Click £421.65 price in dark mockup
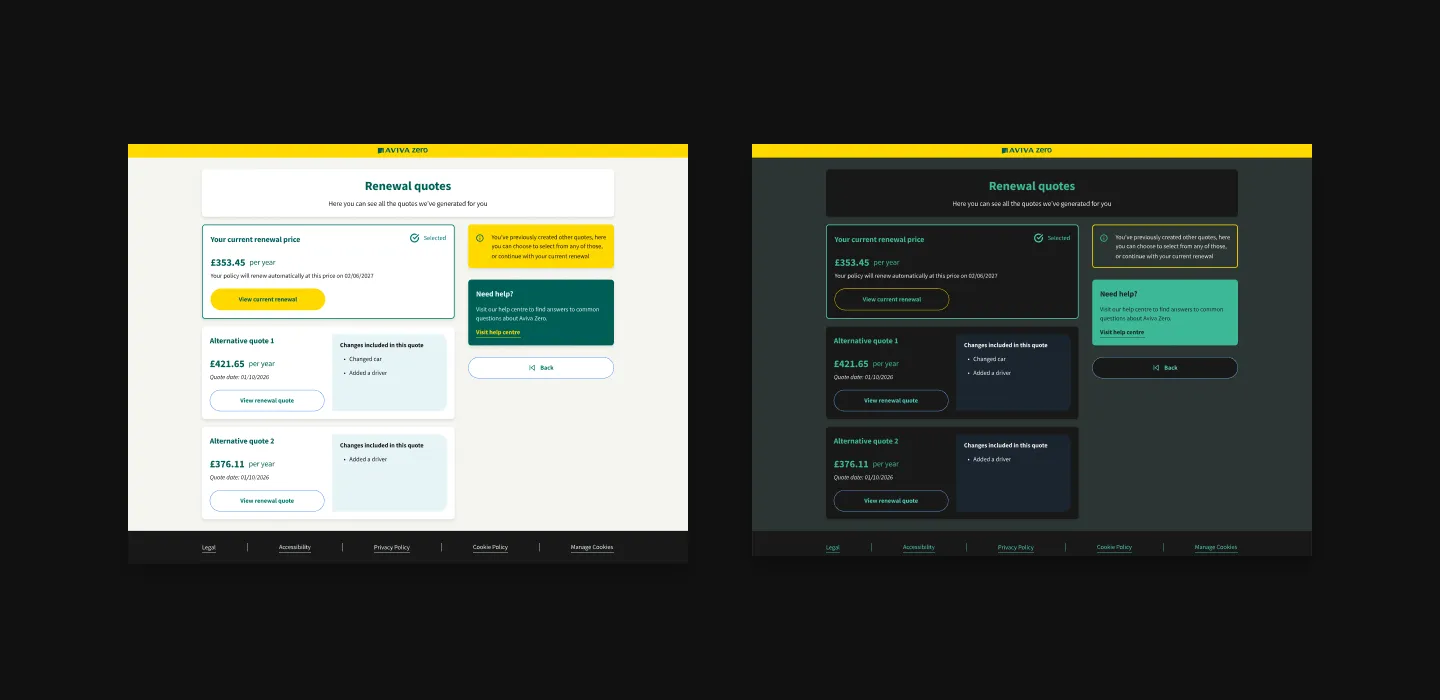Image resolution: width=1440 pixels, height=700 pixels. pyautogui.click(x=851, y=364)
